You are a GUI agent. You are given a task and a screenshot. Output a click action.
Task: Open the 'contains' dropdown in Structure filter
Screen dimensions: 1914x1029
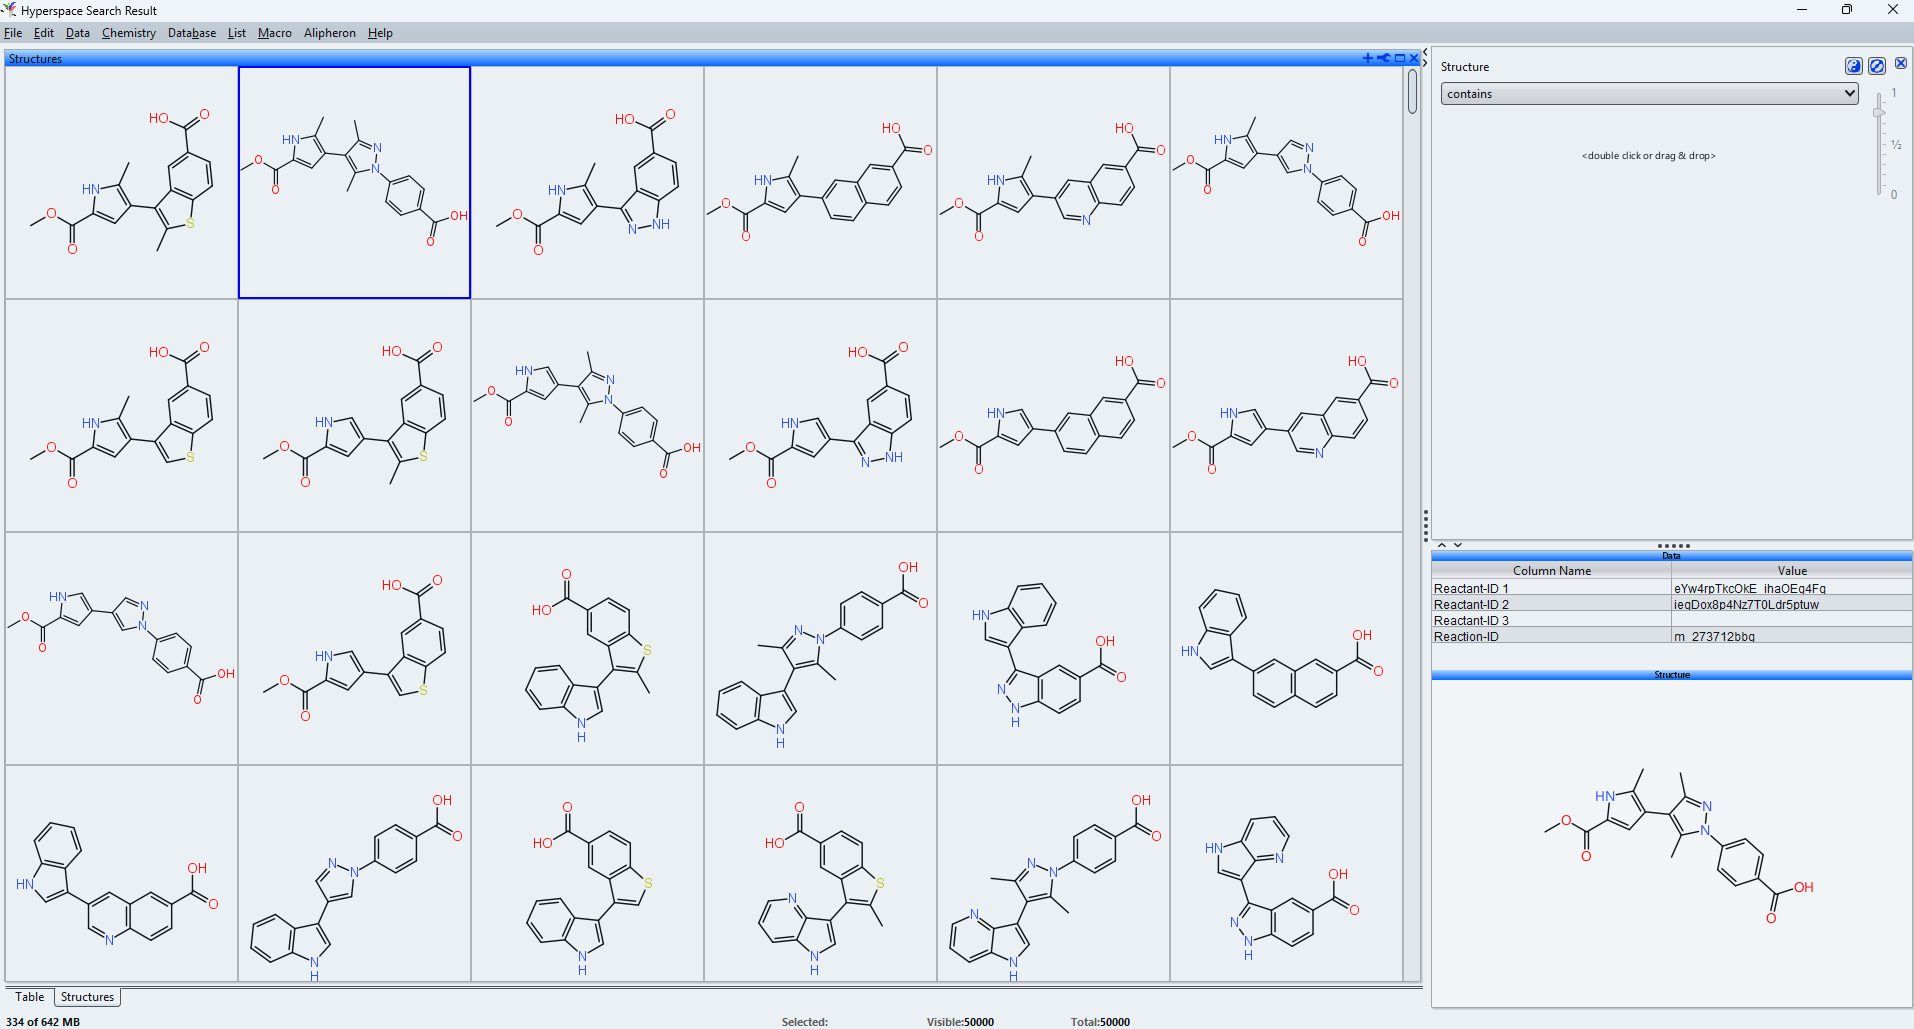1649,93
